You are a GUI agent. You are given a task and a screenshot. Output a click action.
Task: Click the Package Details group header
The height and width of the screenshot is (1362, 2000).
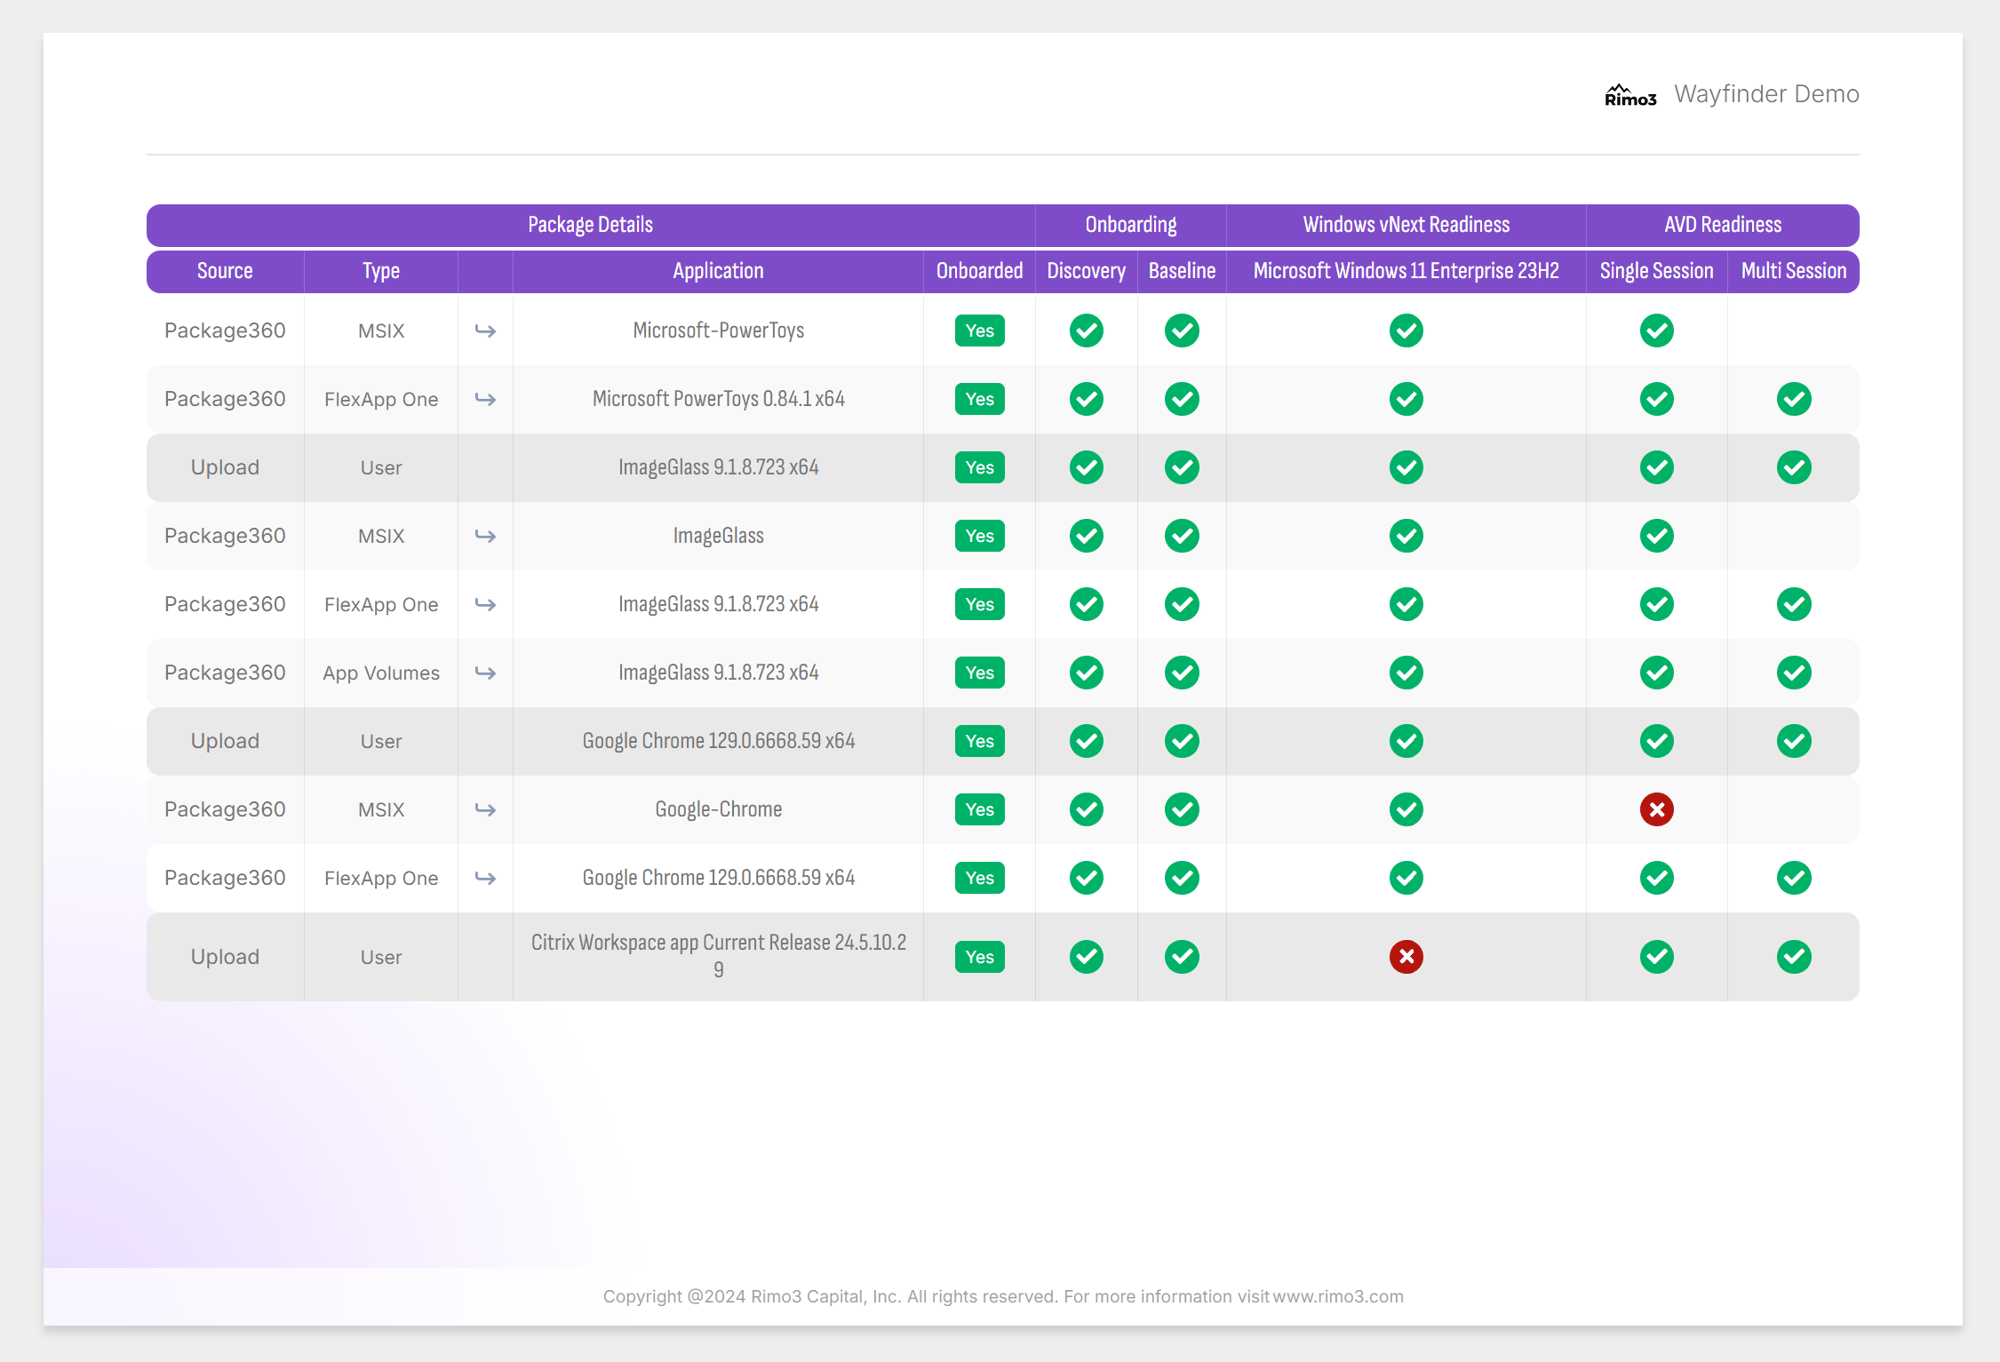590,225
